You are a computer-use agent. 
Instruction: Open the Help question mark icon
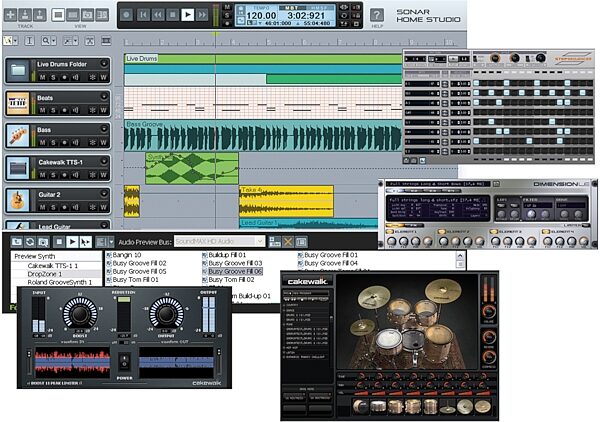377,15
